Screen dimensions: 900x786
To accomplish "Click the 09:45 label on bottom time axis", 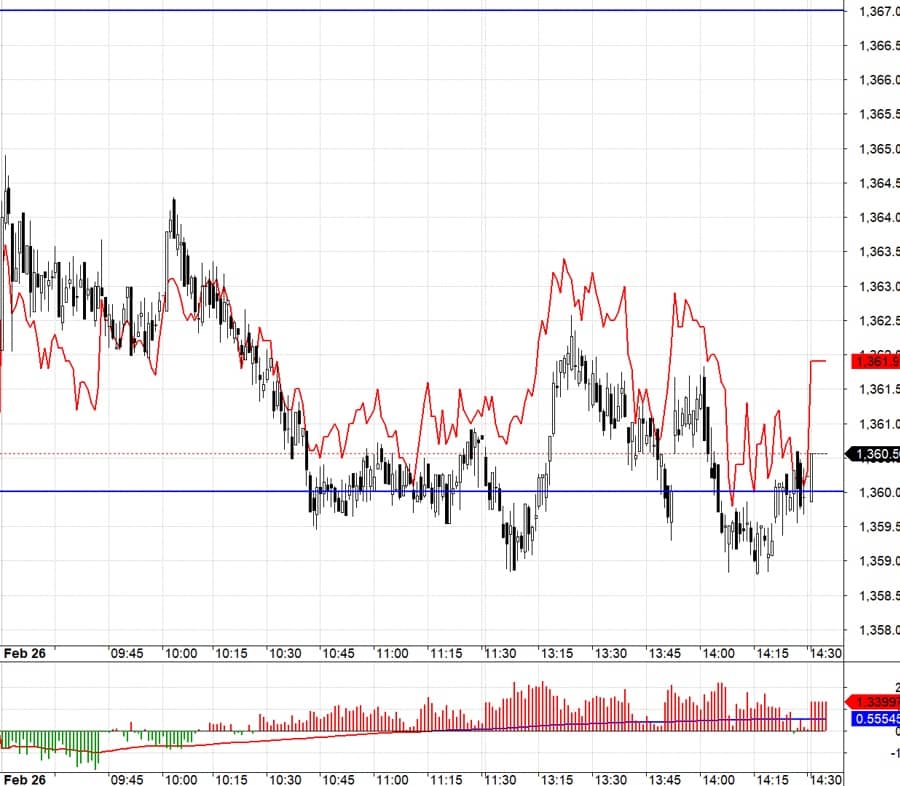I will point(127,777).
